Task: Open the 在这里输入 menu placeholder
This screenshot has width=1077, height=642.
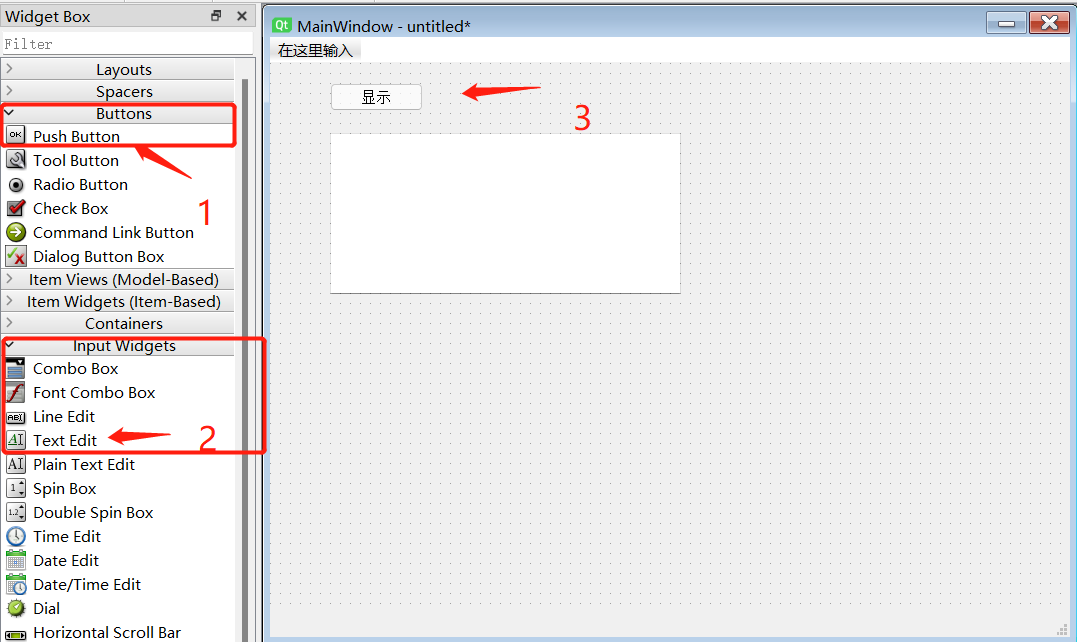Action: click(x=315, y=50)
